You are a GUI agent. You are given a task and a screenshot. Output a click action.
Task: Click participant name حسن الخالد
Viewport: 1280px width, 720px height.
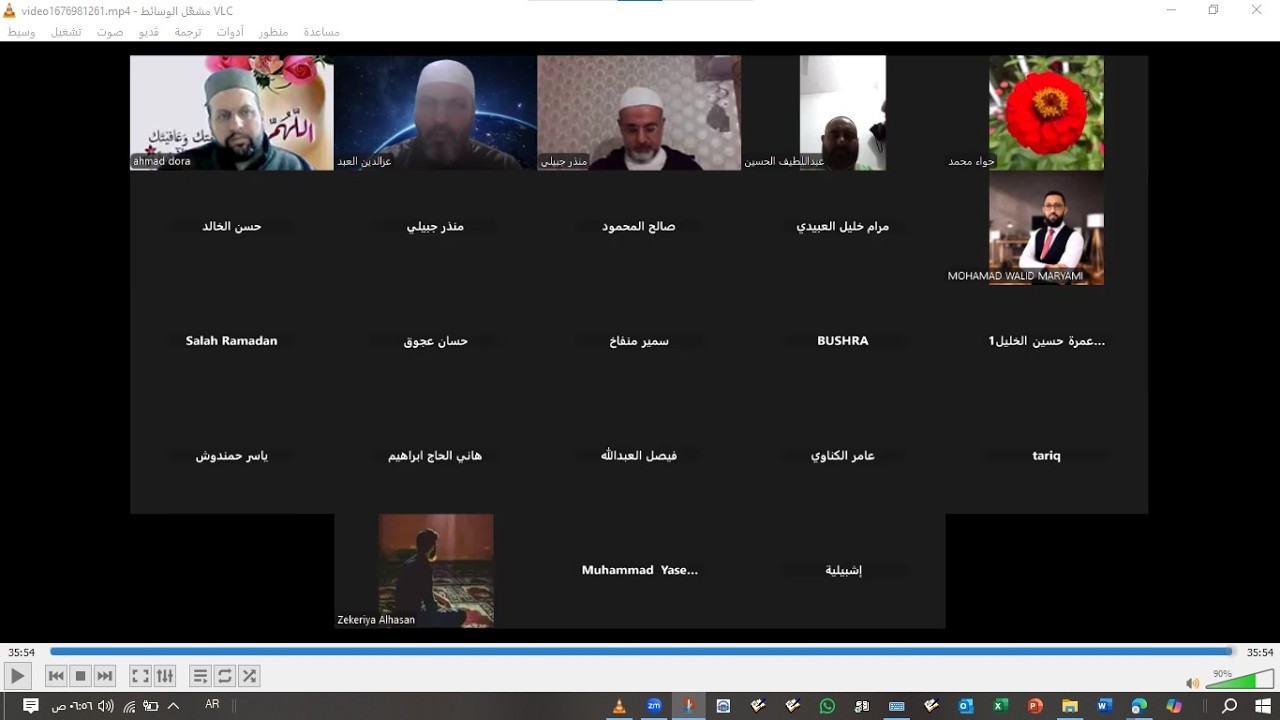[231, 227]
